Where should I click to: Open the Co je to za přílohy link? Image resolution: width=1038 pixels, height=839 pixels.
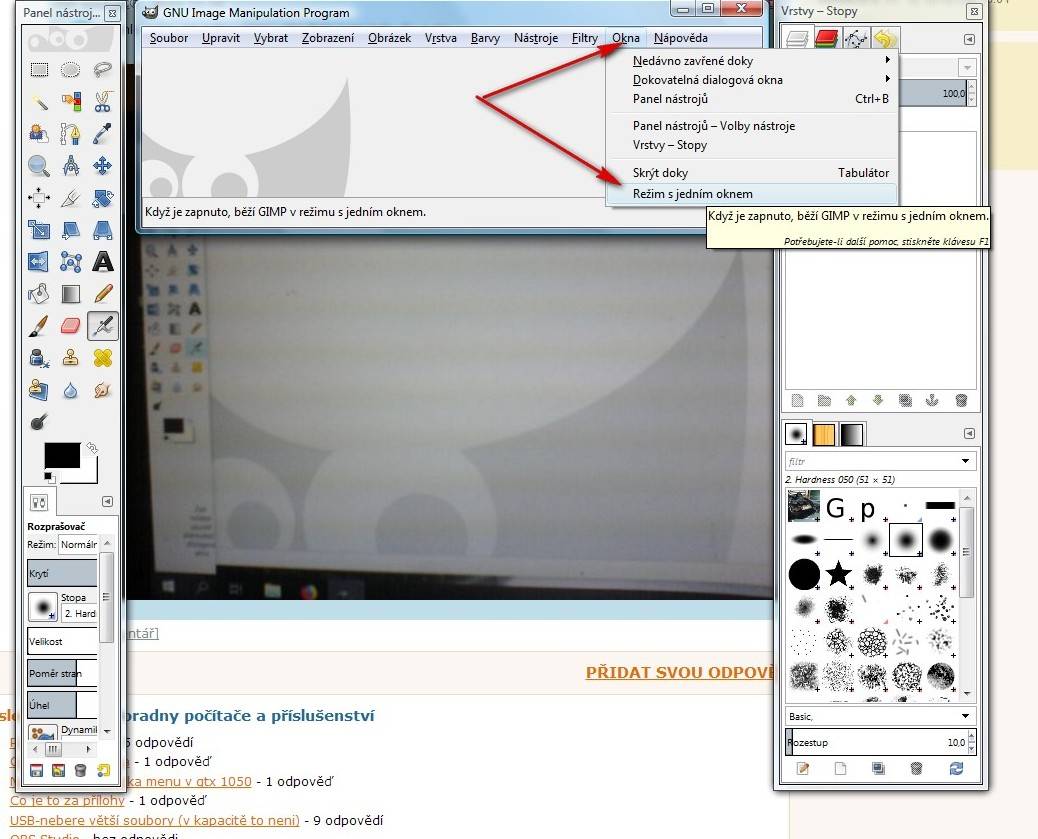point(67,801)
